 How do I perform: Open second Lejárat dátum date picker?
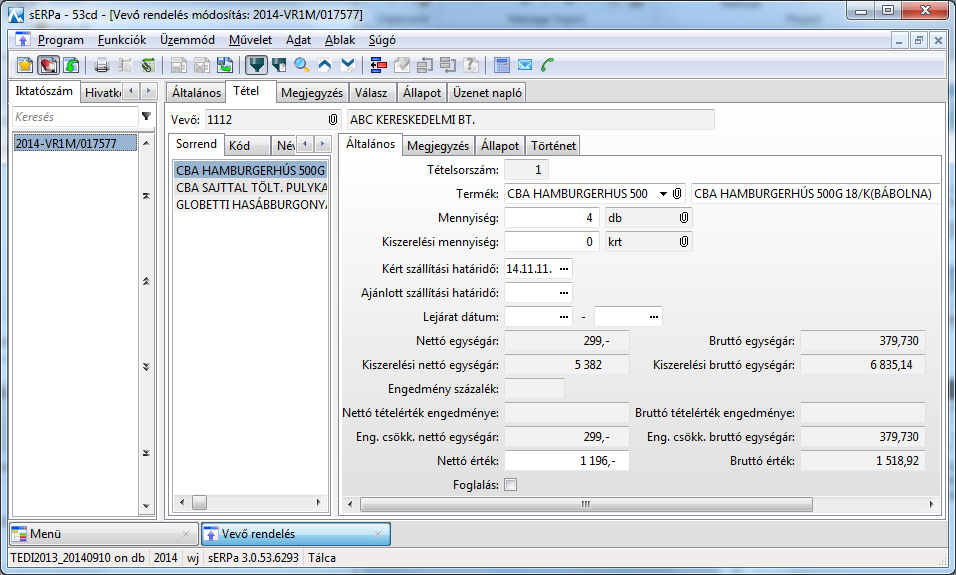[x=654, y=316]
